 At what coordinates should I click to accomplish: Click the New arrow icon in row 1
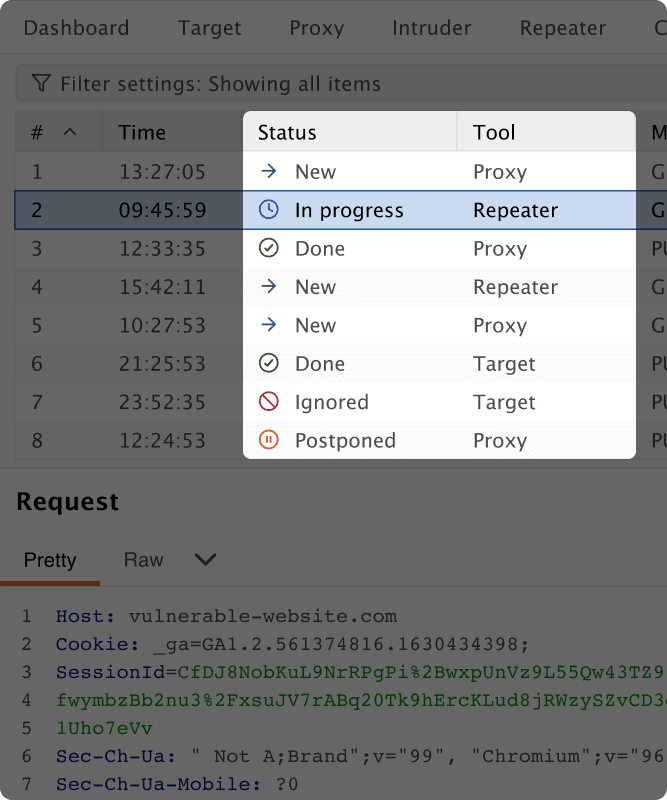coord(268,172)
